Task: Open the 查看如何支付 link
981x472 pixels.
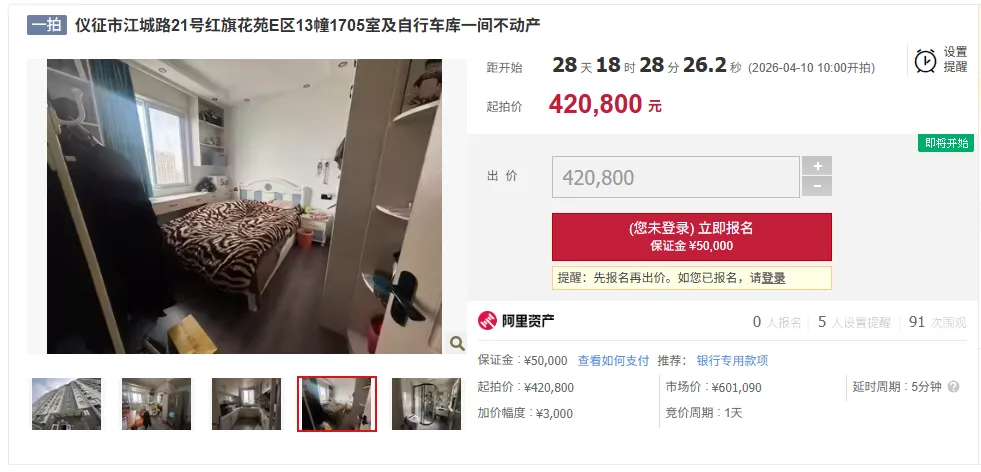Action: coord(613,361)
